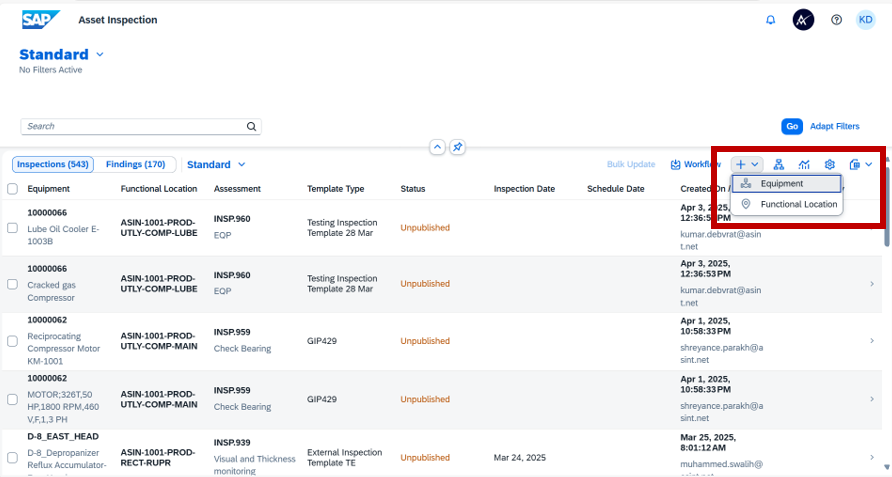Select the Lube Oil Cooler E-1003B row checkbox

pos(13,228)
